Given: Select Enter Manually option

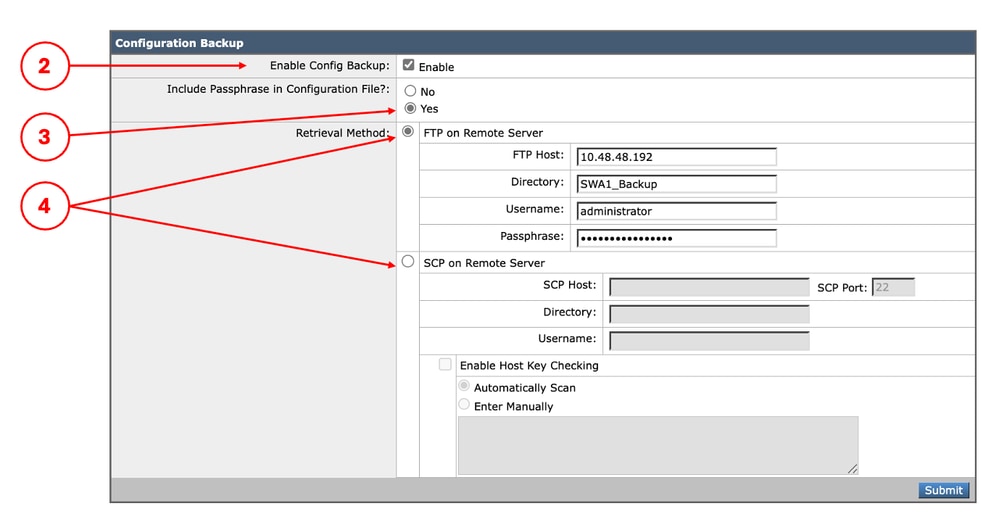Looking at the screenshot, I should point(464,404).
